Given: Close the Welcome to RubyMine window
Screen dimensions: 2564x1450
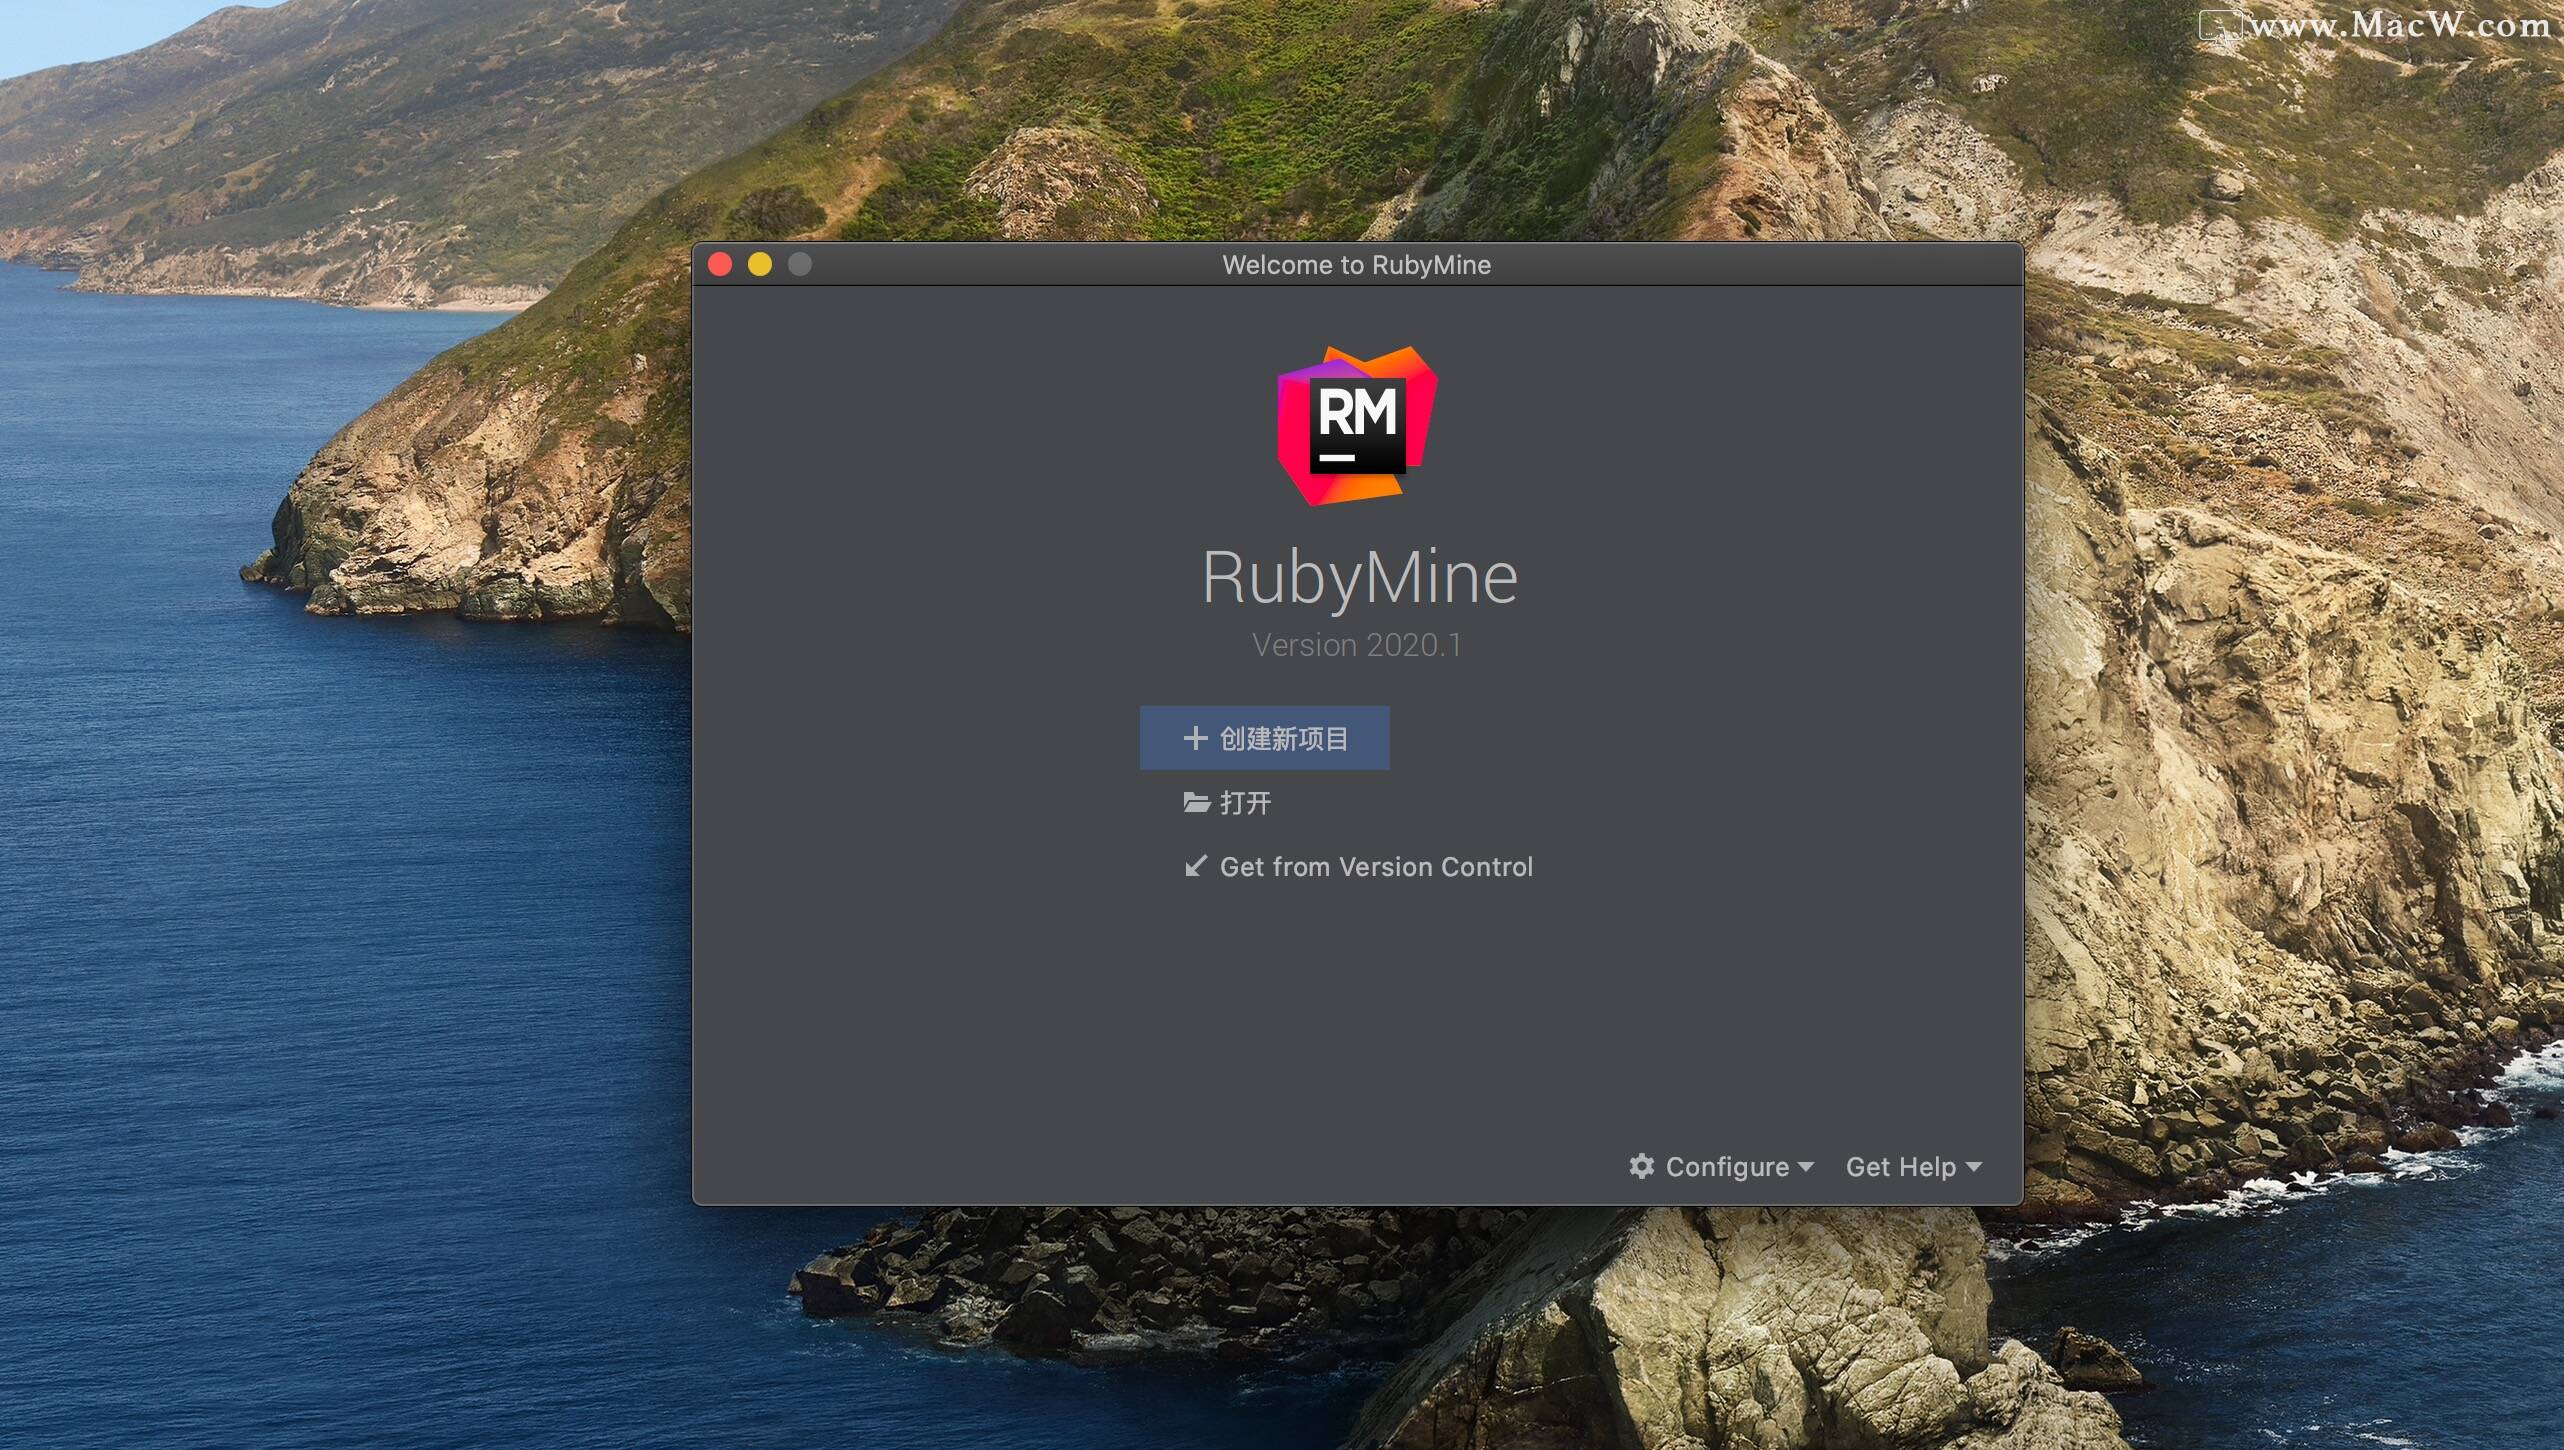Looking at the screenshot, I should pyautogui.click(x=720, y=264).
